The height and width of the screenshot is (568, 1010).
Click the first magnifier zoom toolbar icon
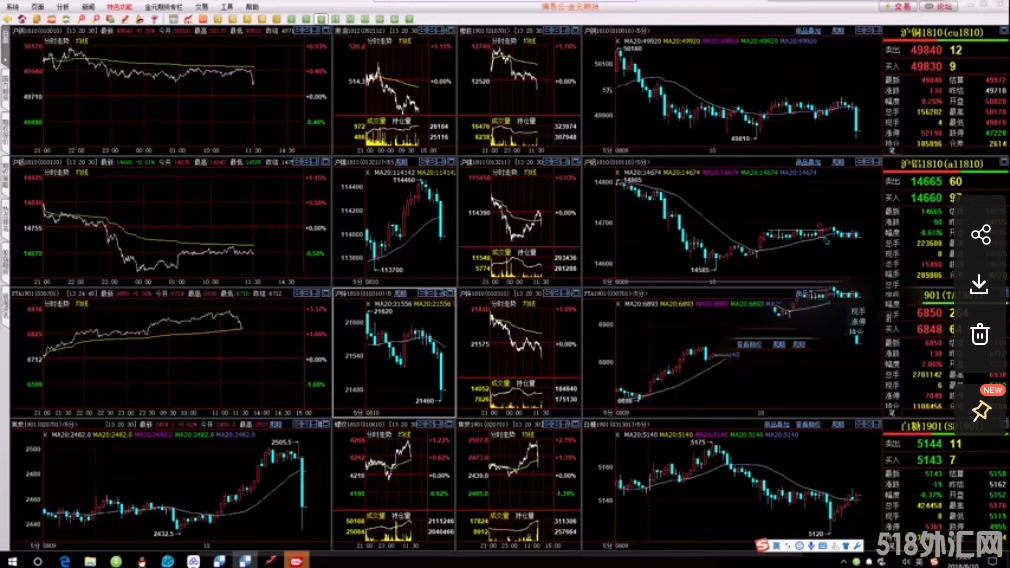tap(81, 19)
